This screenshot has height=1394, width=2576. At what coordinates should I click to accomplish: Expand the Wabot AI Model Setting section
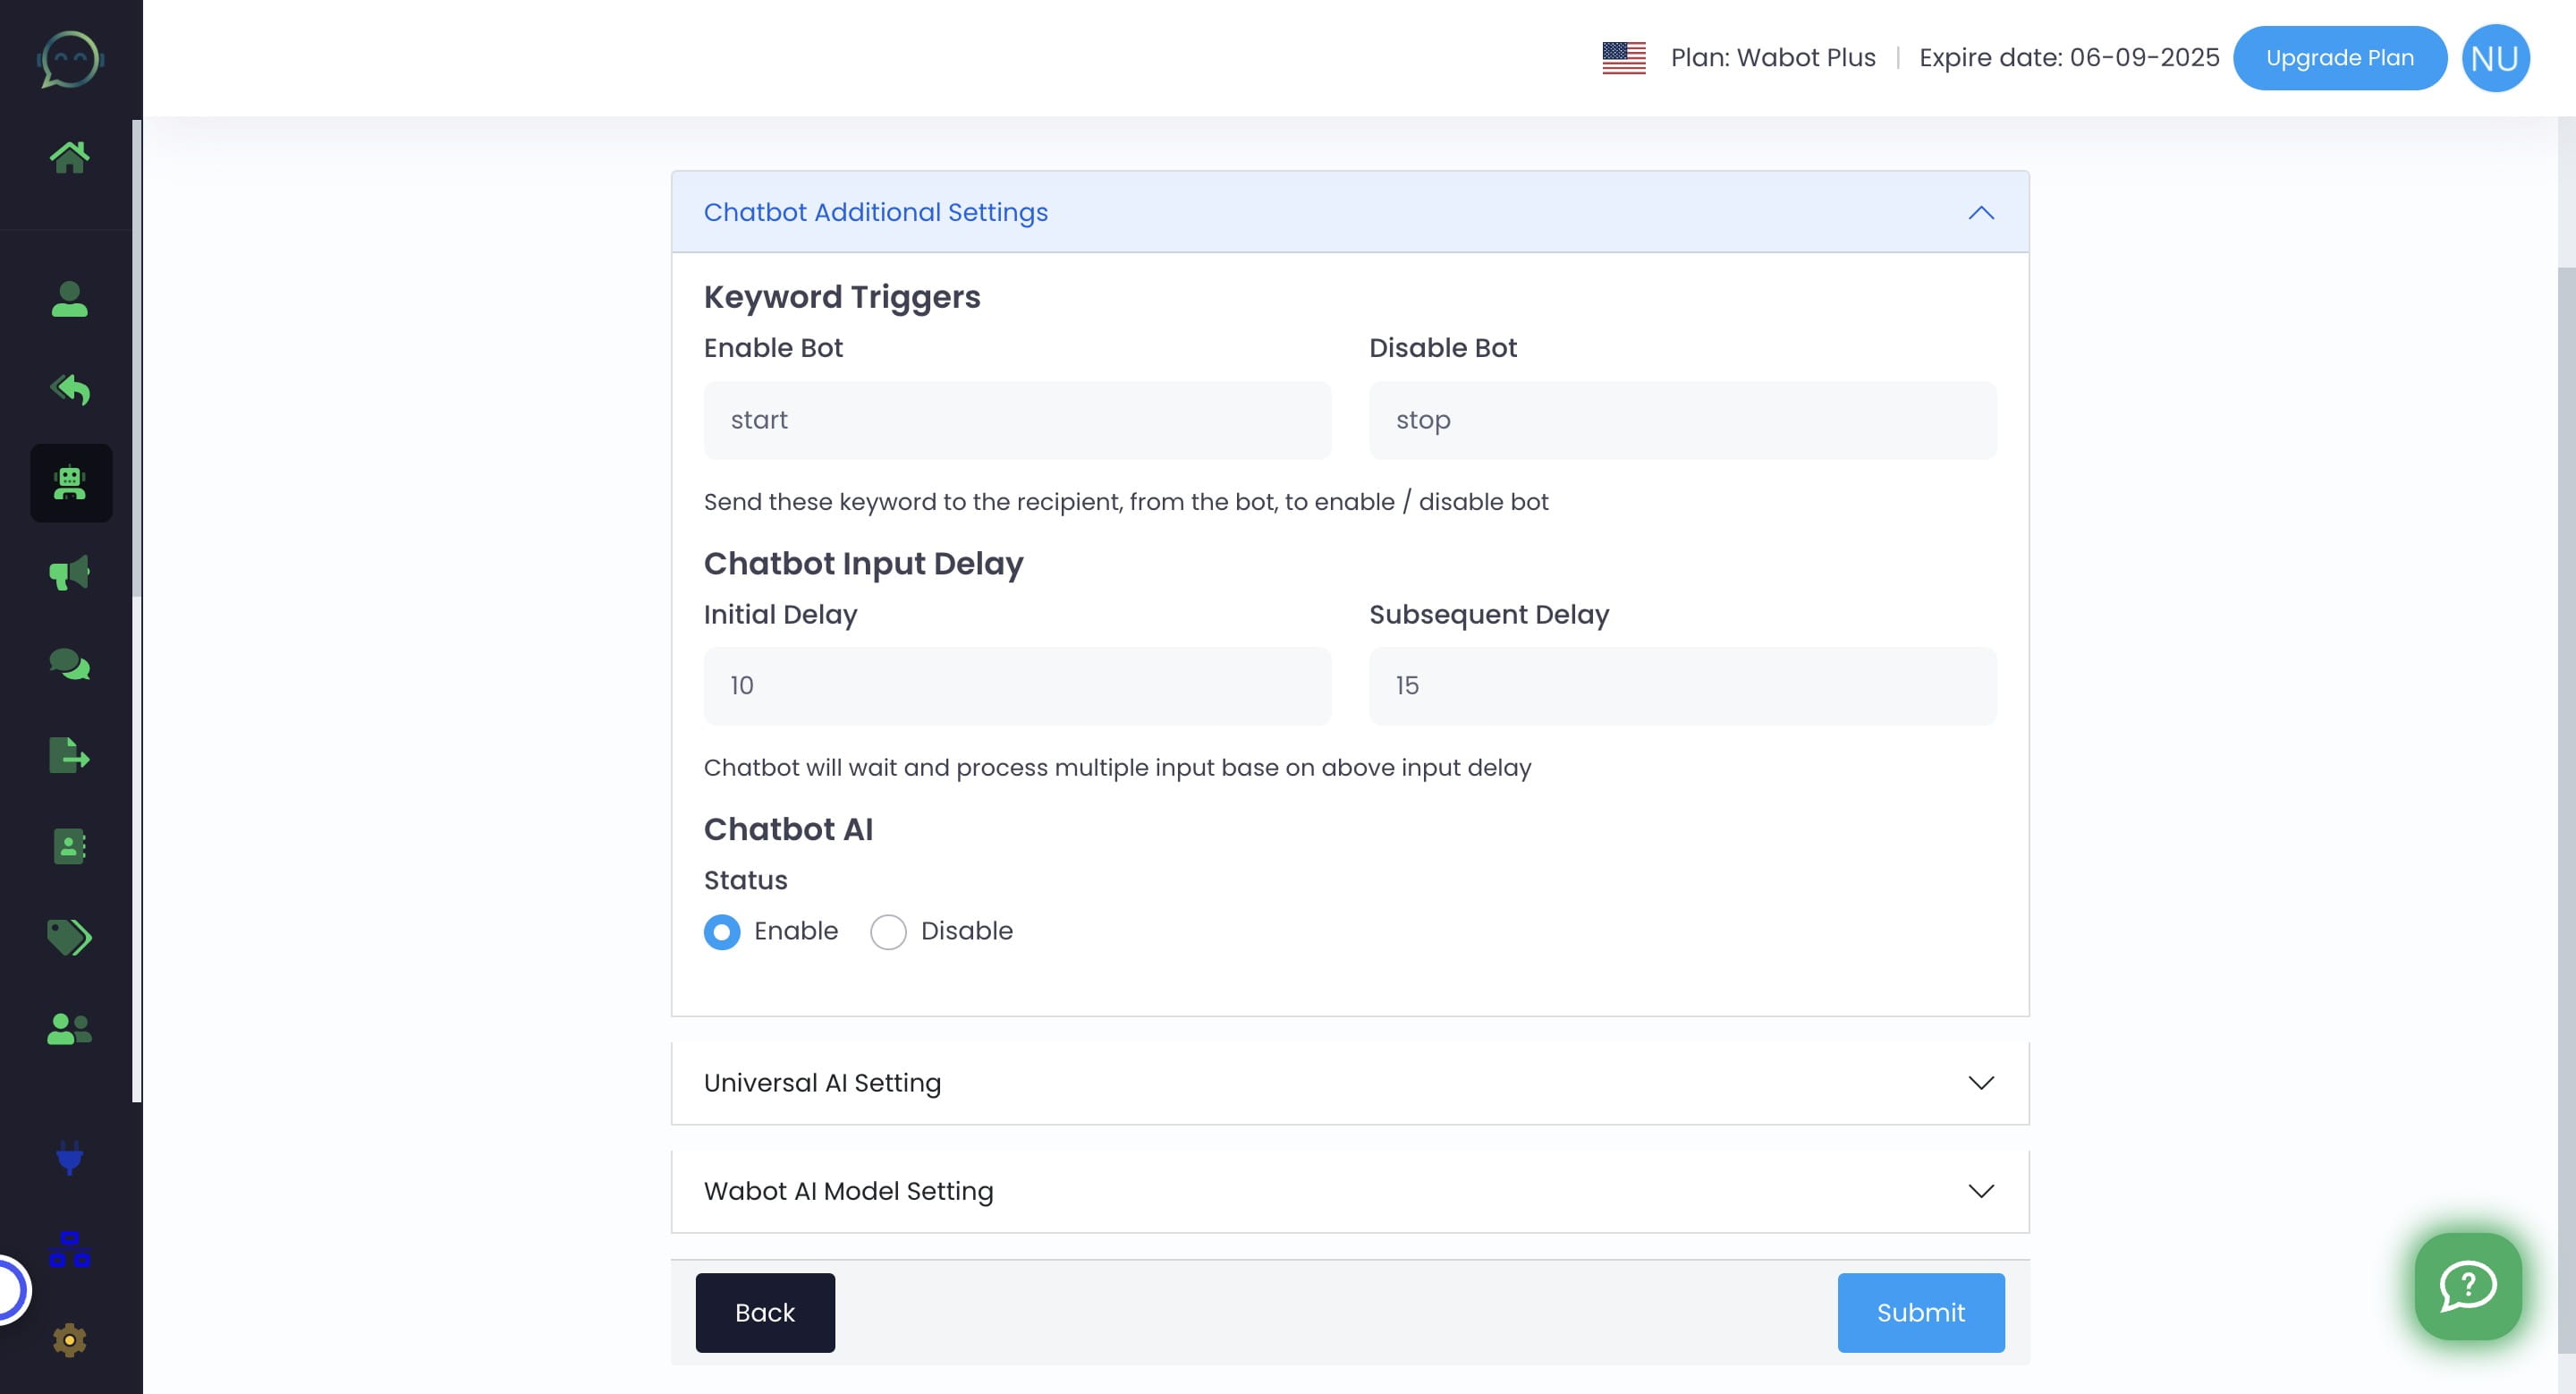1350,1191
